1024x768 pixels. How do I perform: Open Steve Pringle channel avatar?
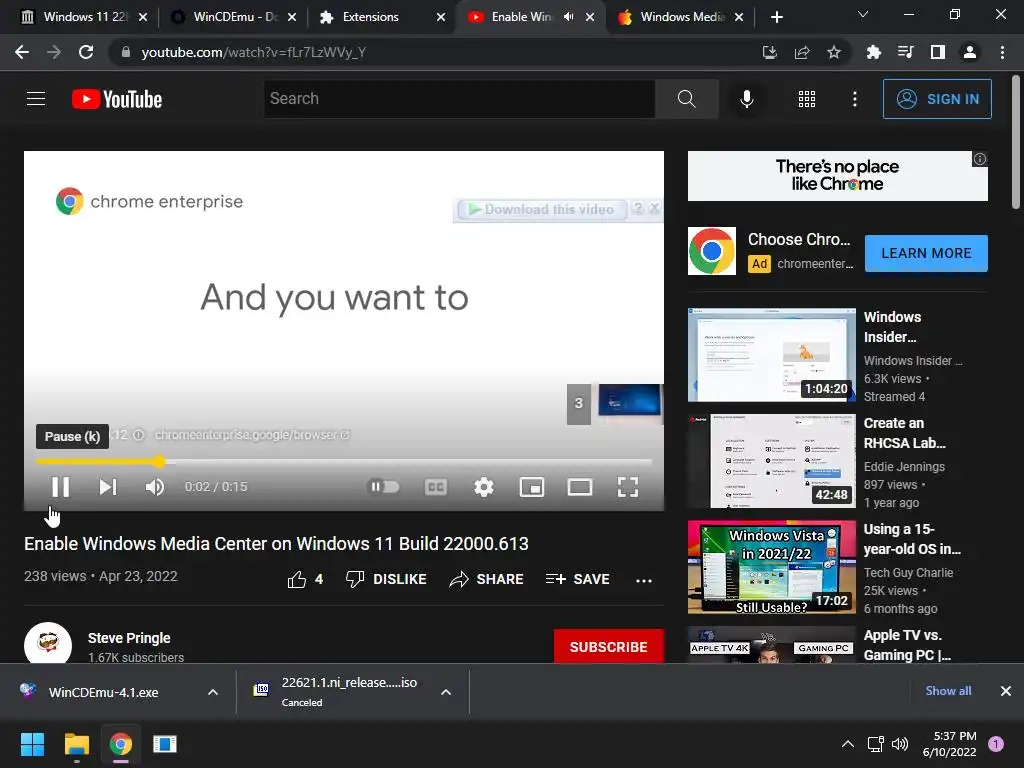pyautogui.click(x=48, y=645)
